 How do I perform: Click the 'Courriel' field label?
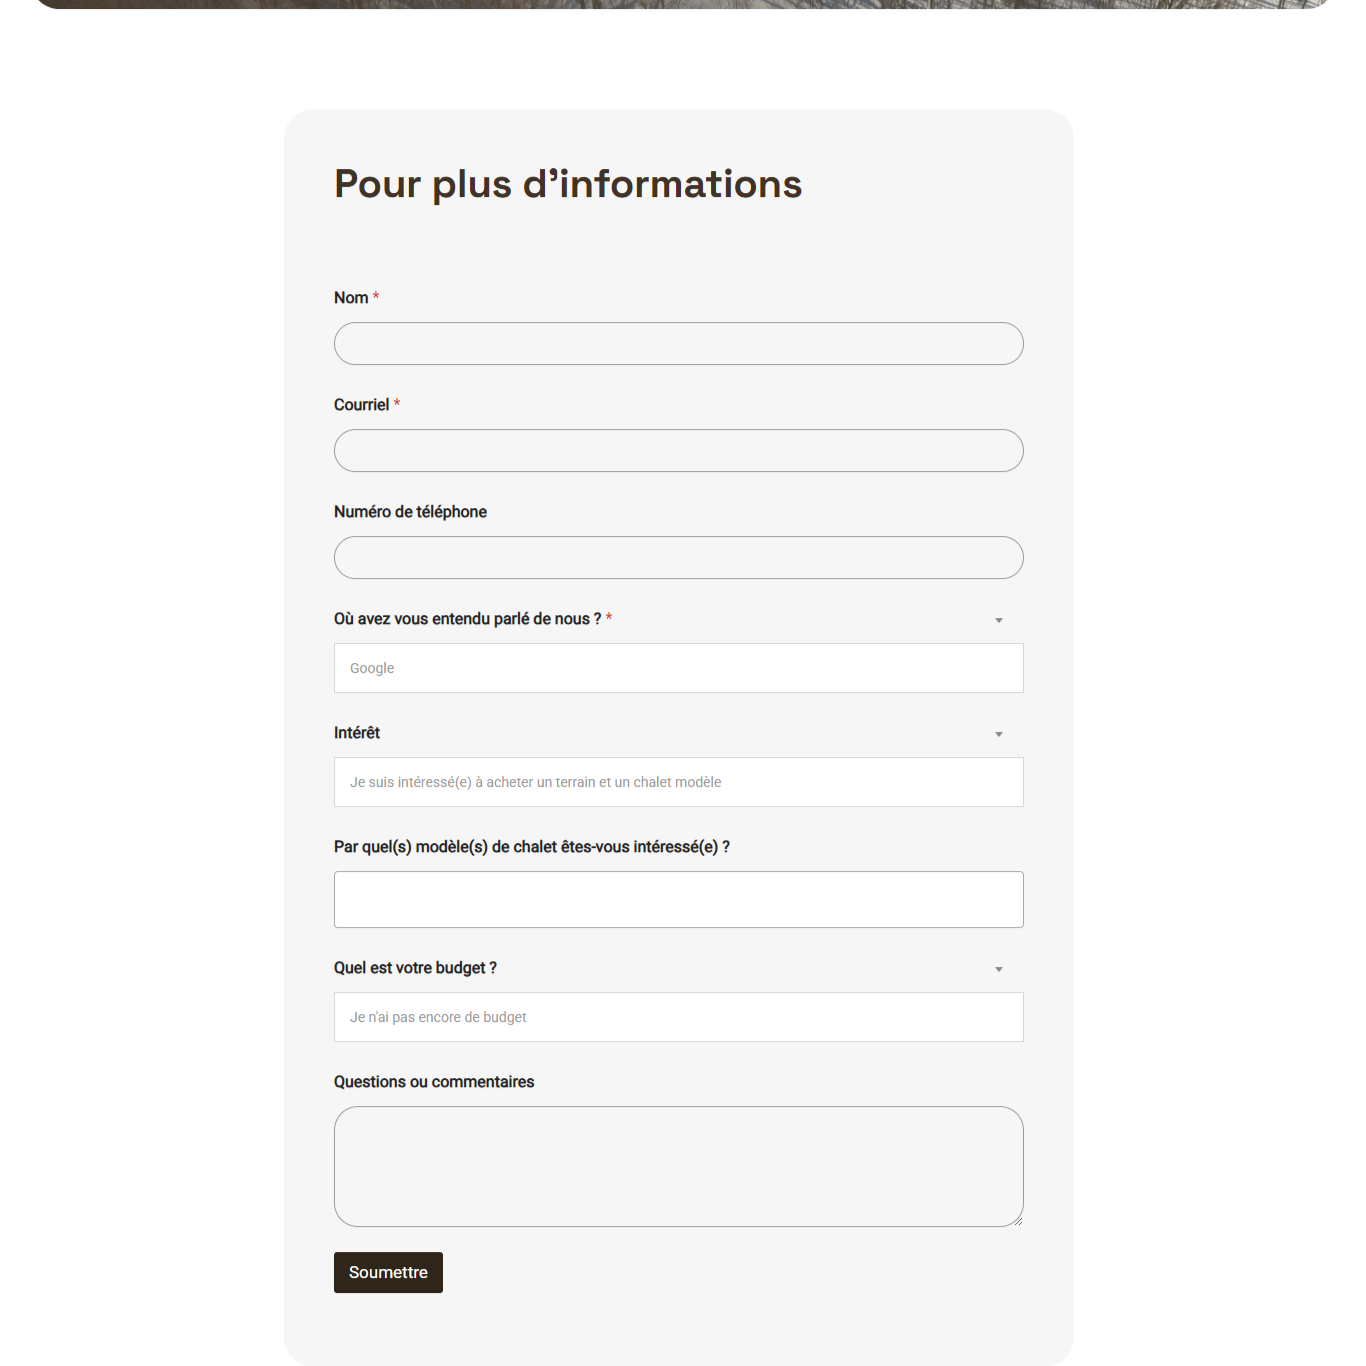[x=361, y=405]
